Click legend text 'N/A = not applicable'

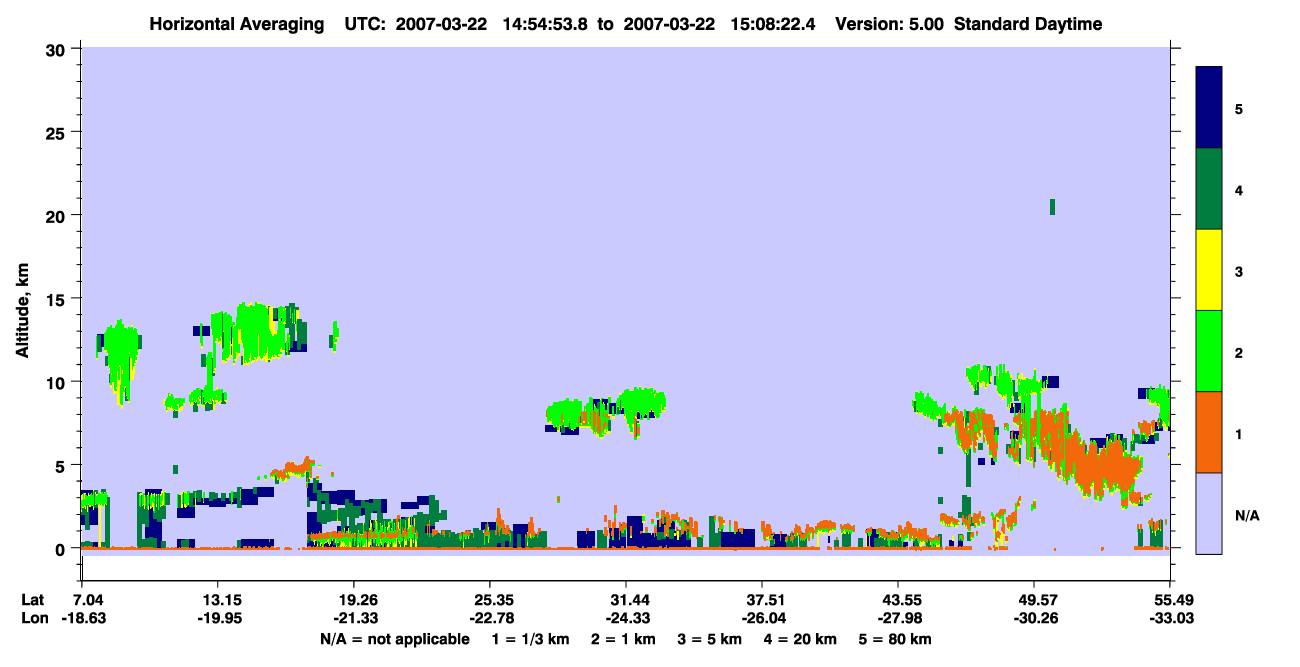coord(395,638)
